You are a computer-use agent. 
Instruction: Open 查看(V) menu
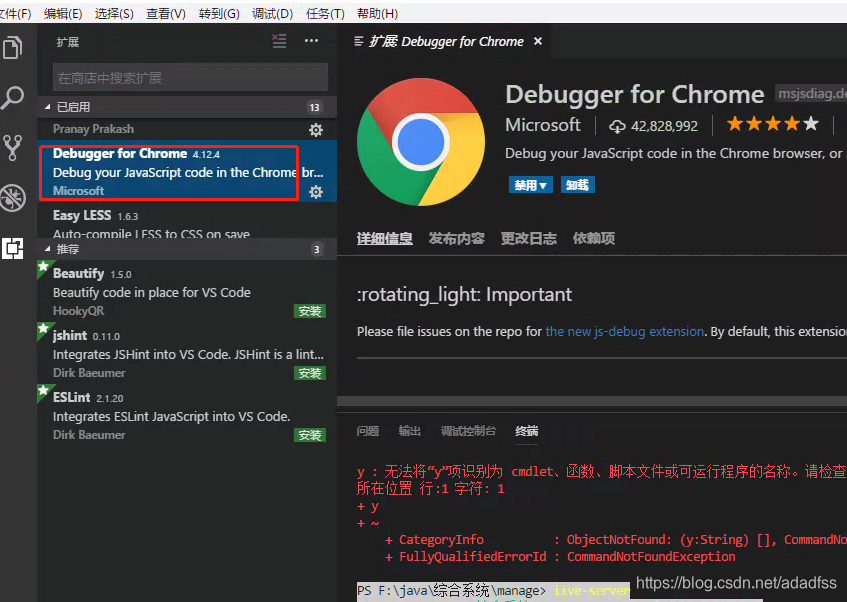pyautogui.click(x=166, y=14)
